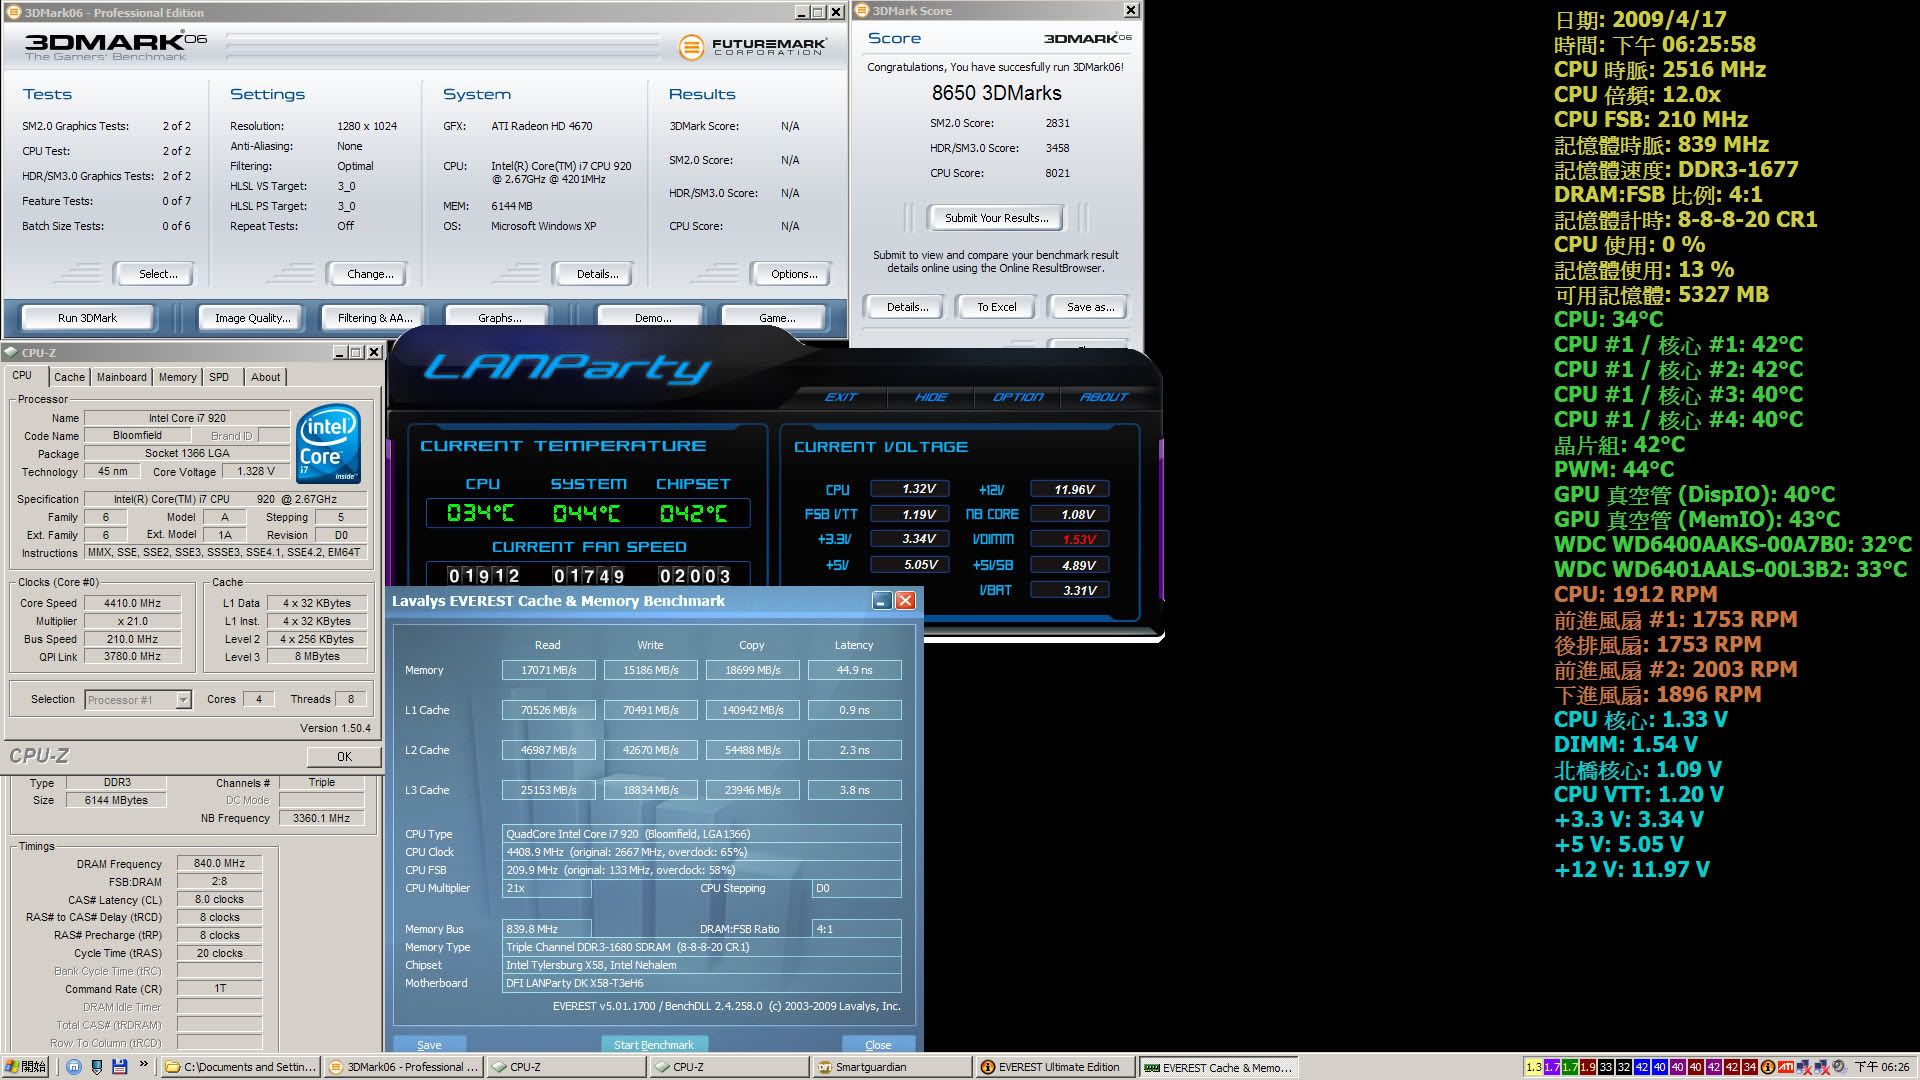This screenshot has height=1080, width=1920.
Task: Open OPTION in the LANParty panel
Action: coord(1018,397)
